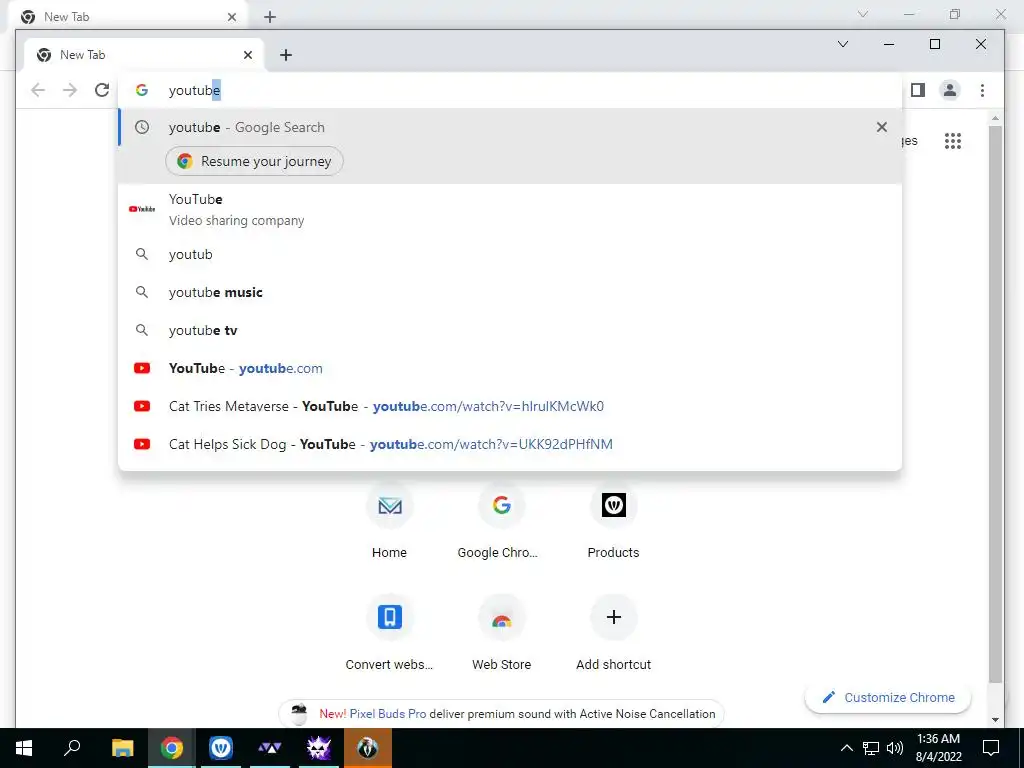Remove the youtube history suggestion with X
1024x768 pixels.
tap(882, 127)
